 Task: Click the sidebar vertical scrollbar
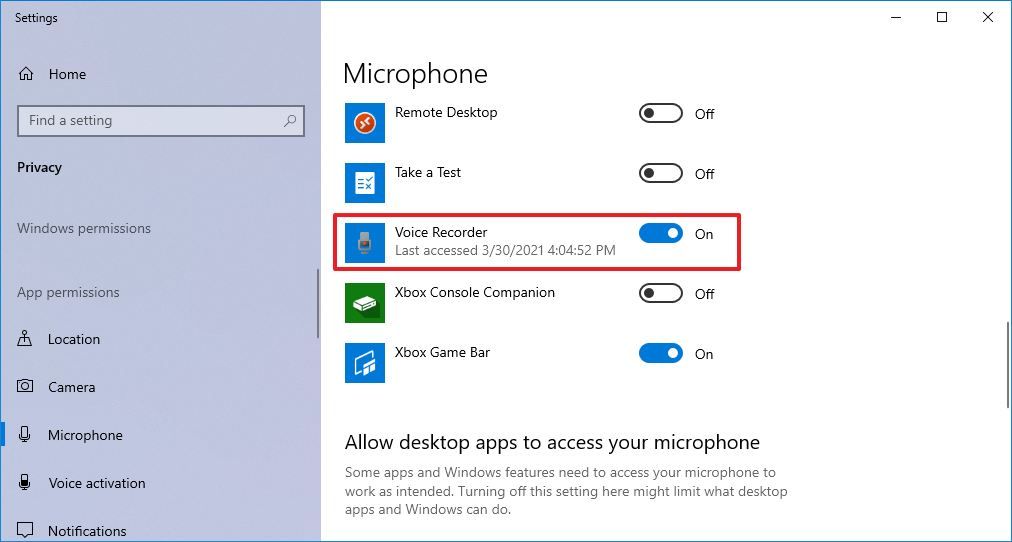318,303
